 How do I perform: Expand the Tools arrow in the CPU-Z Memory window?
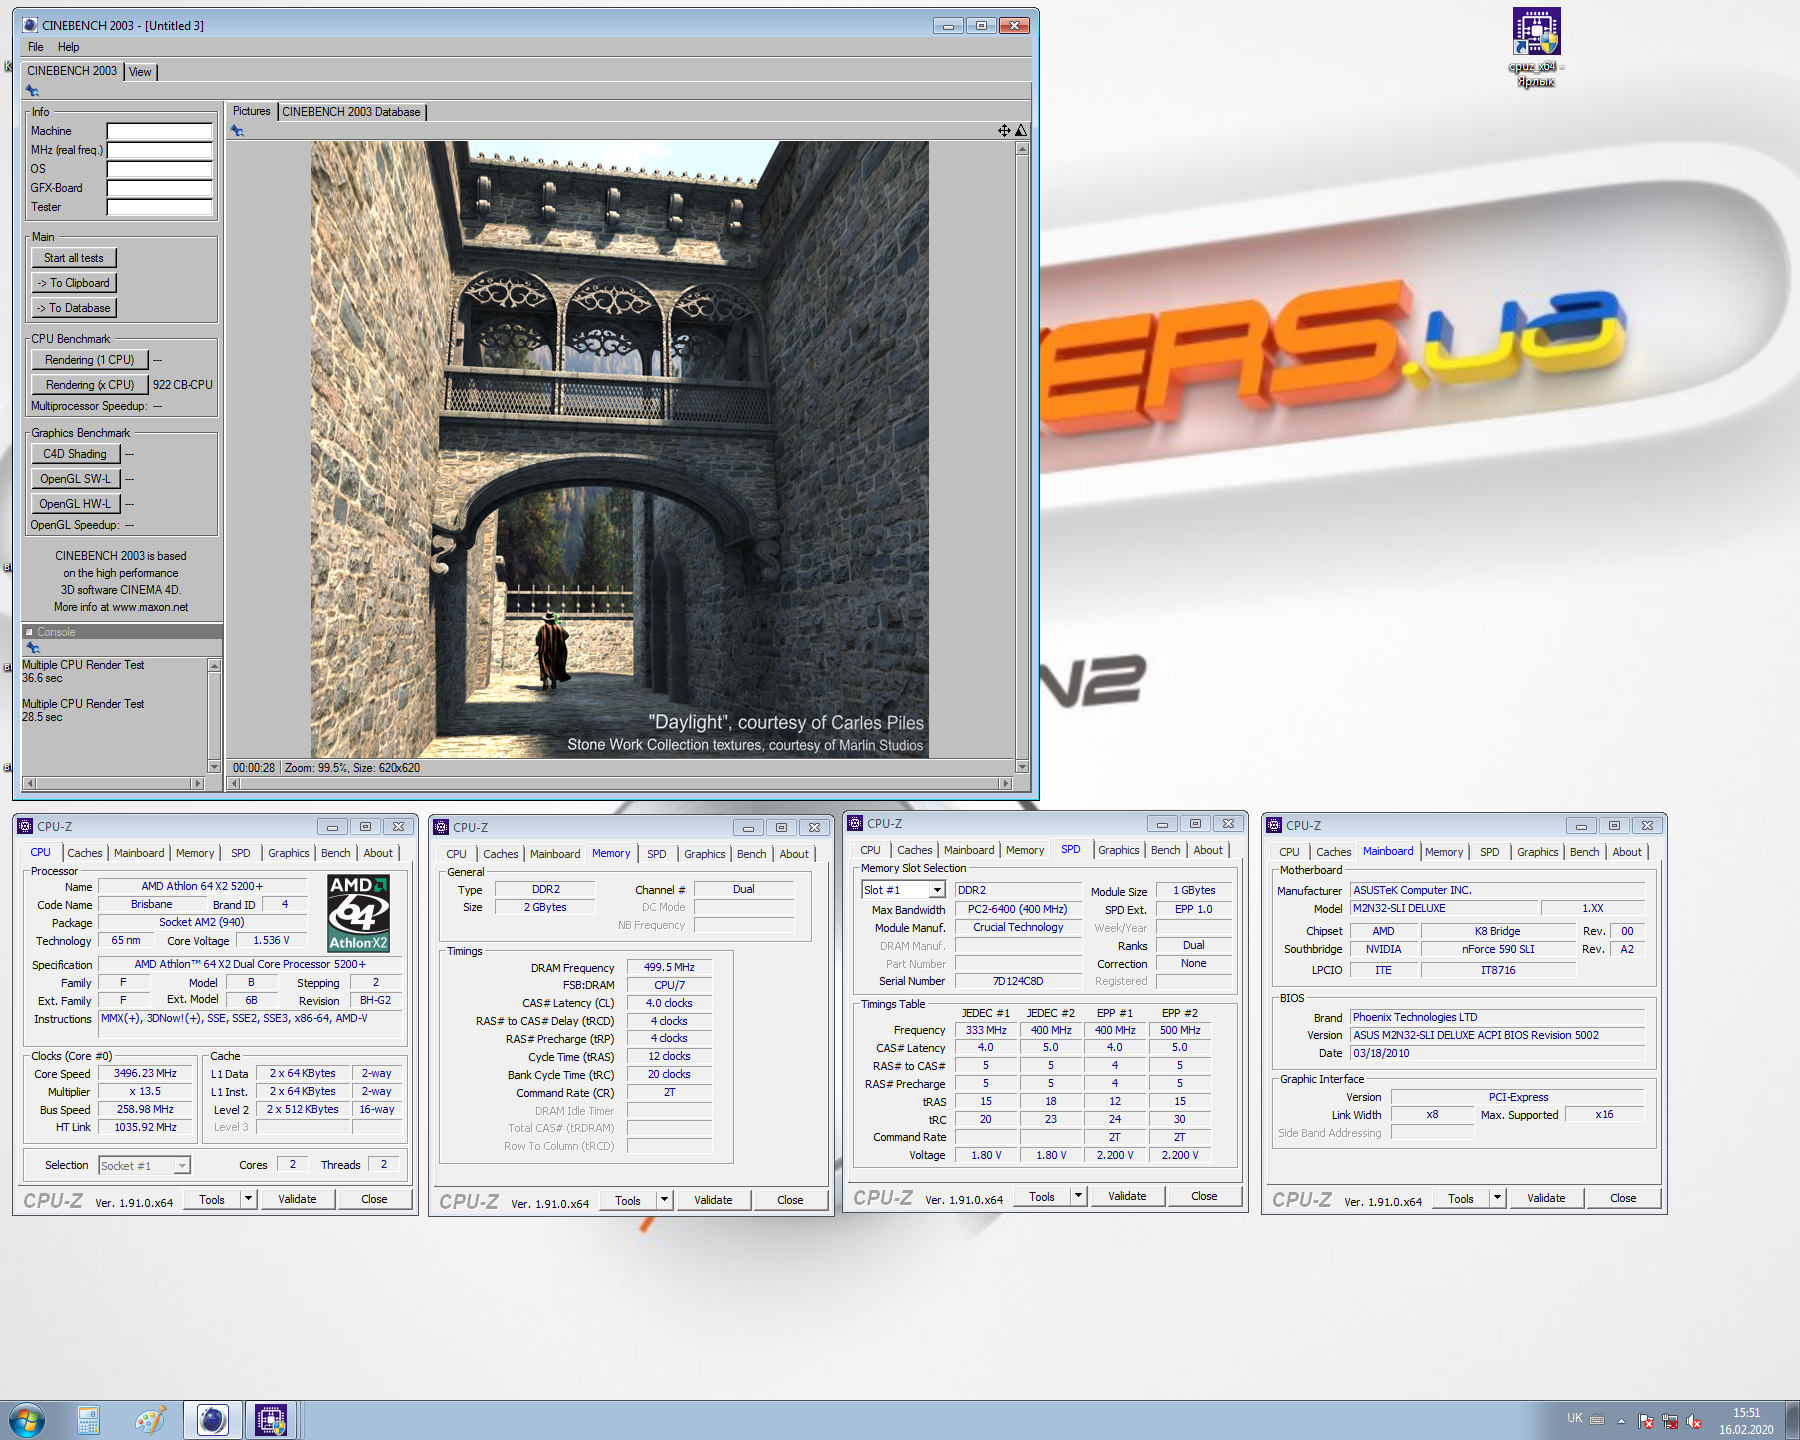[665, 1200]
